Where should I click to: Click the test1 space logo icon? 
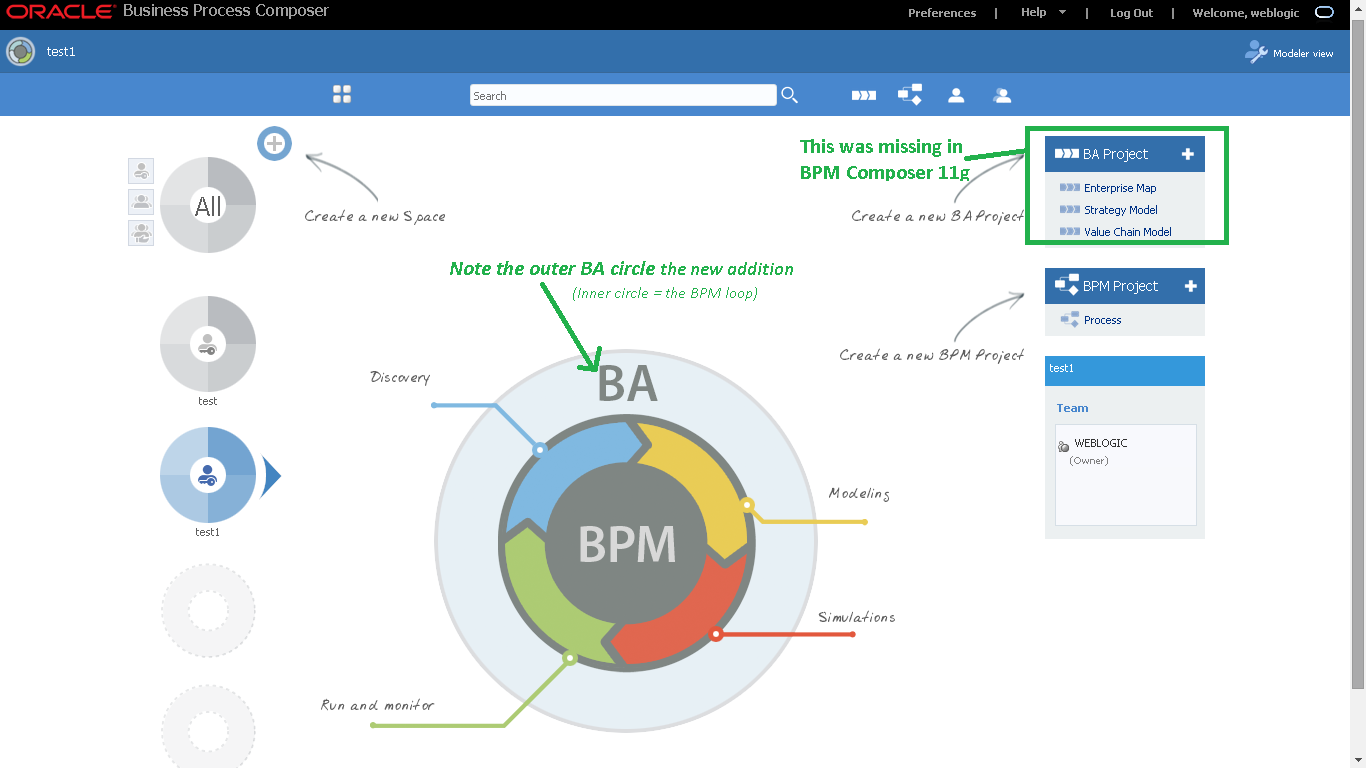pyautogui.click(x=20, y=52)
